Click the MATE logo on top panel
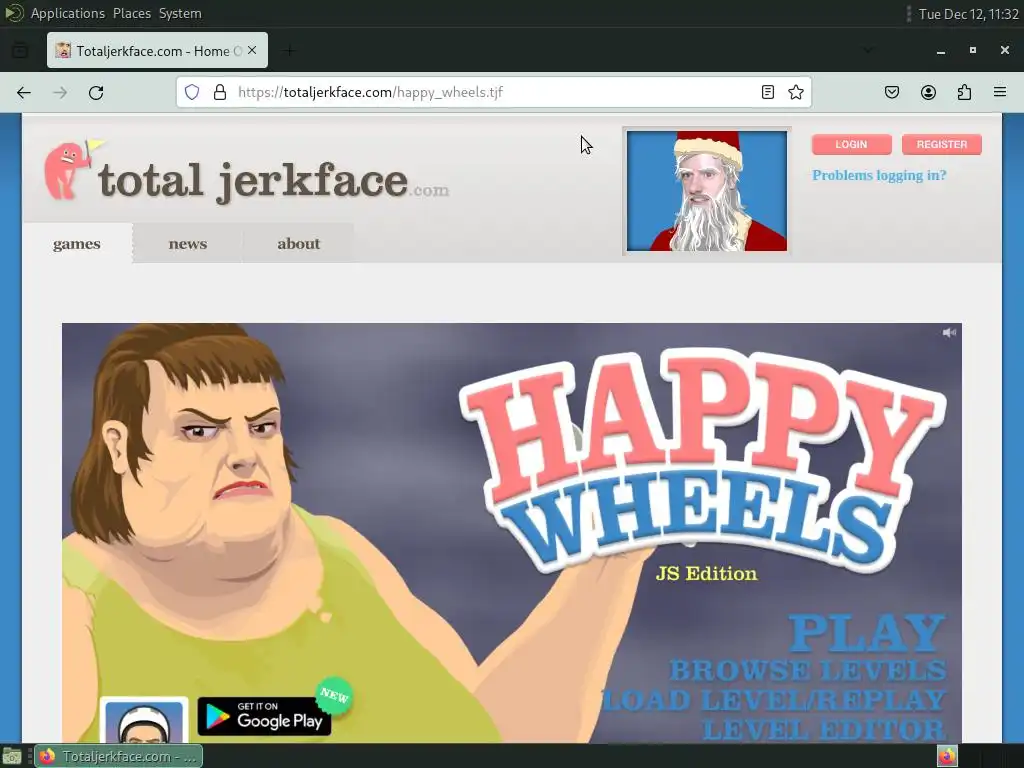The width and height of the screenshot is (1024, 768). (13, 13)
